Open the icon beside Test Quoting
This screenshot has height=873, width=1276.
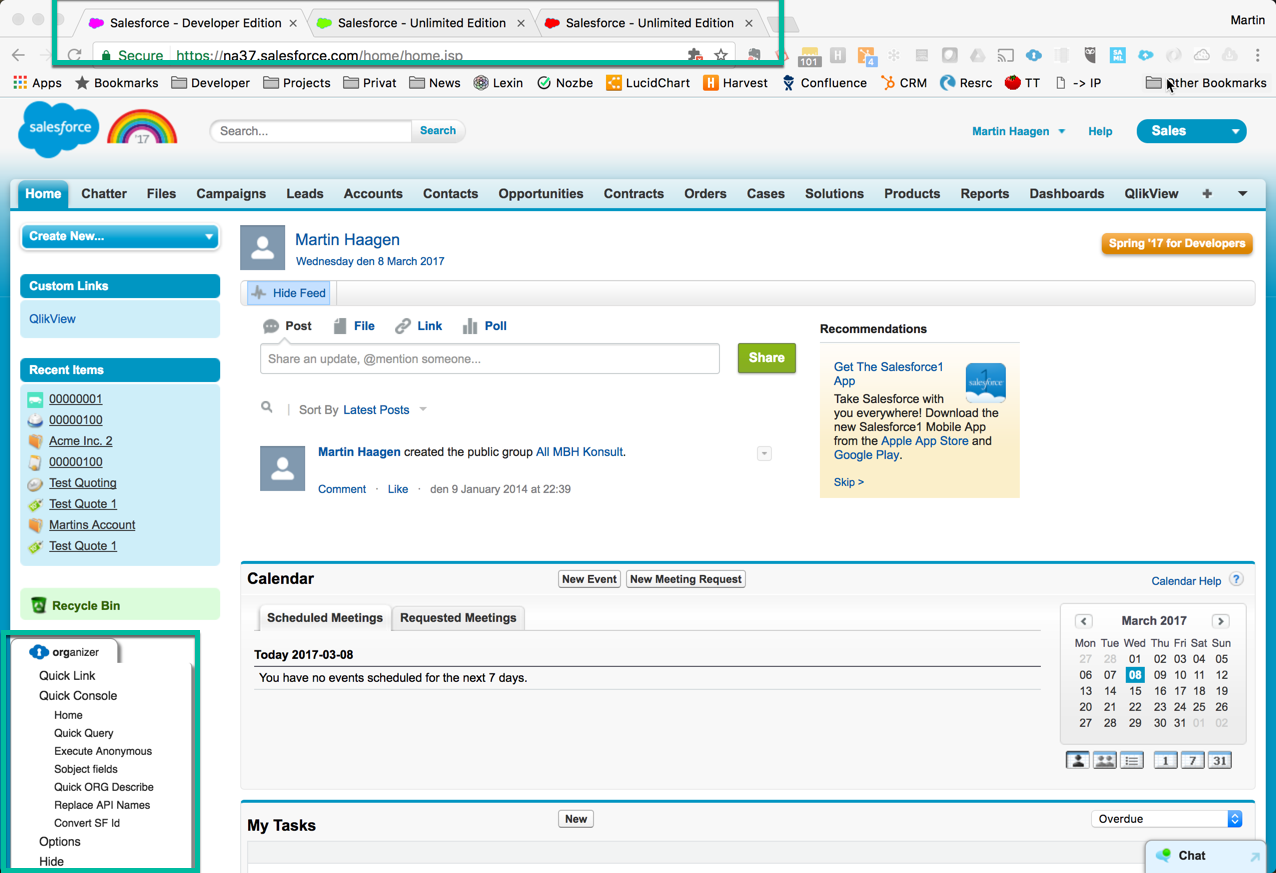pos(35,483)
